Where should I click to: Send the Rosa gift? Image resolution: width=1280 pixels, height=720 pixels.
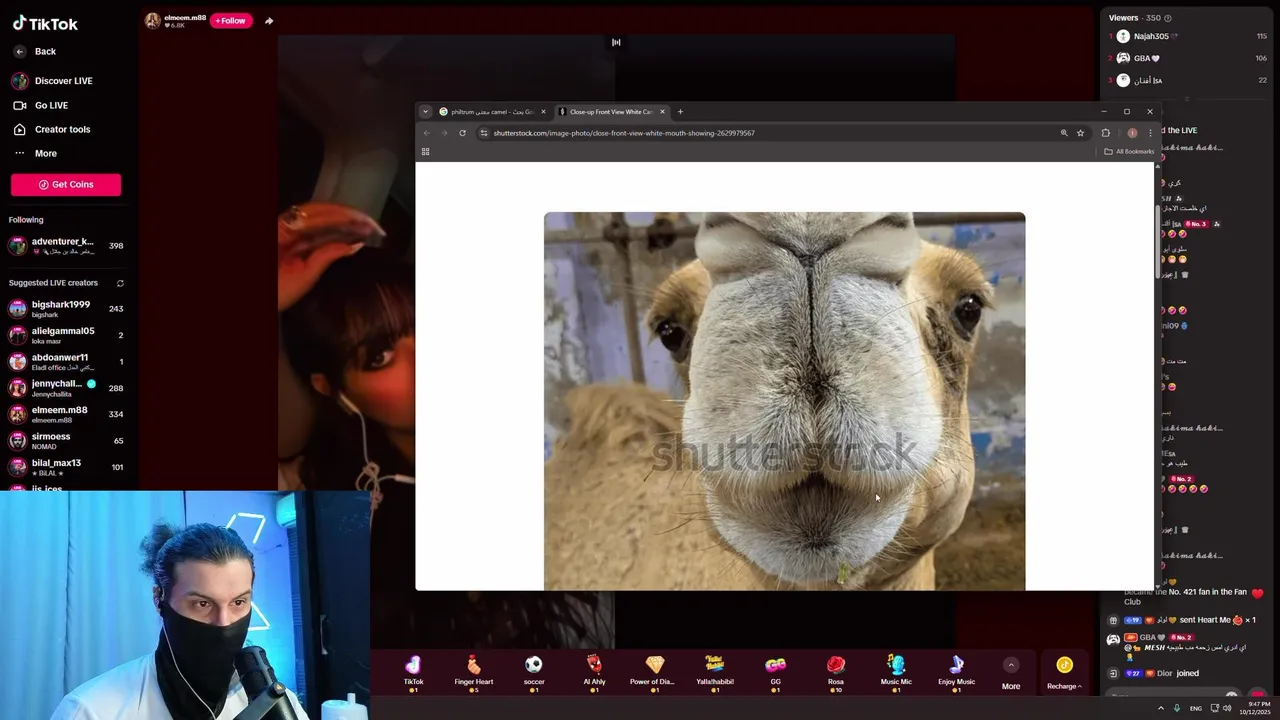[x=836, y=672]
